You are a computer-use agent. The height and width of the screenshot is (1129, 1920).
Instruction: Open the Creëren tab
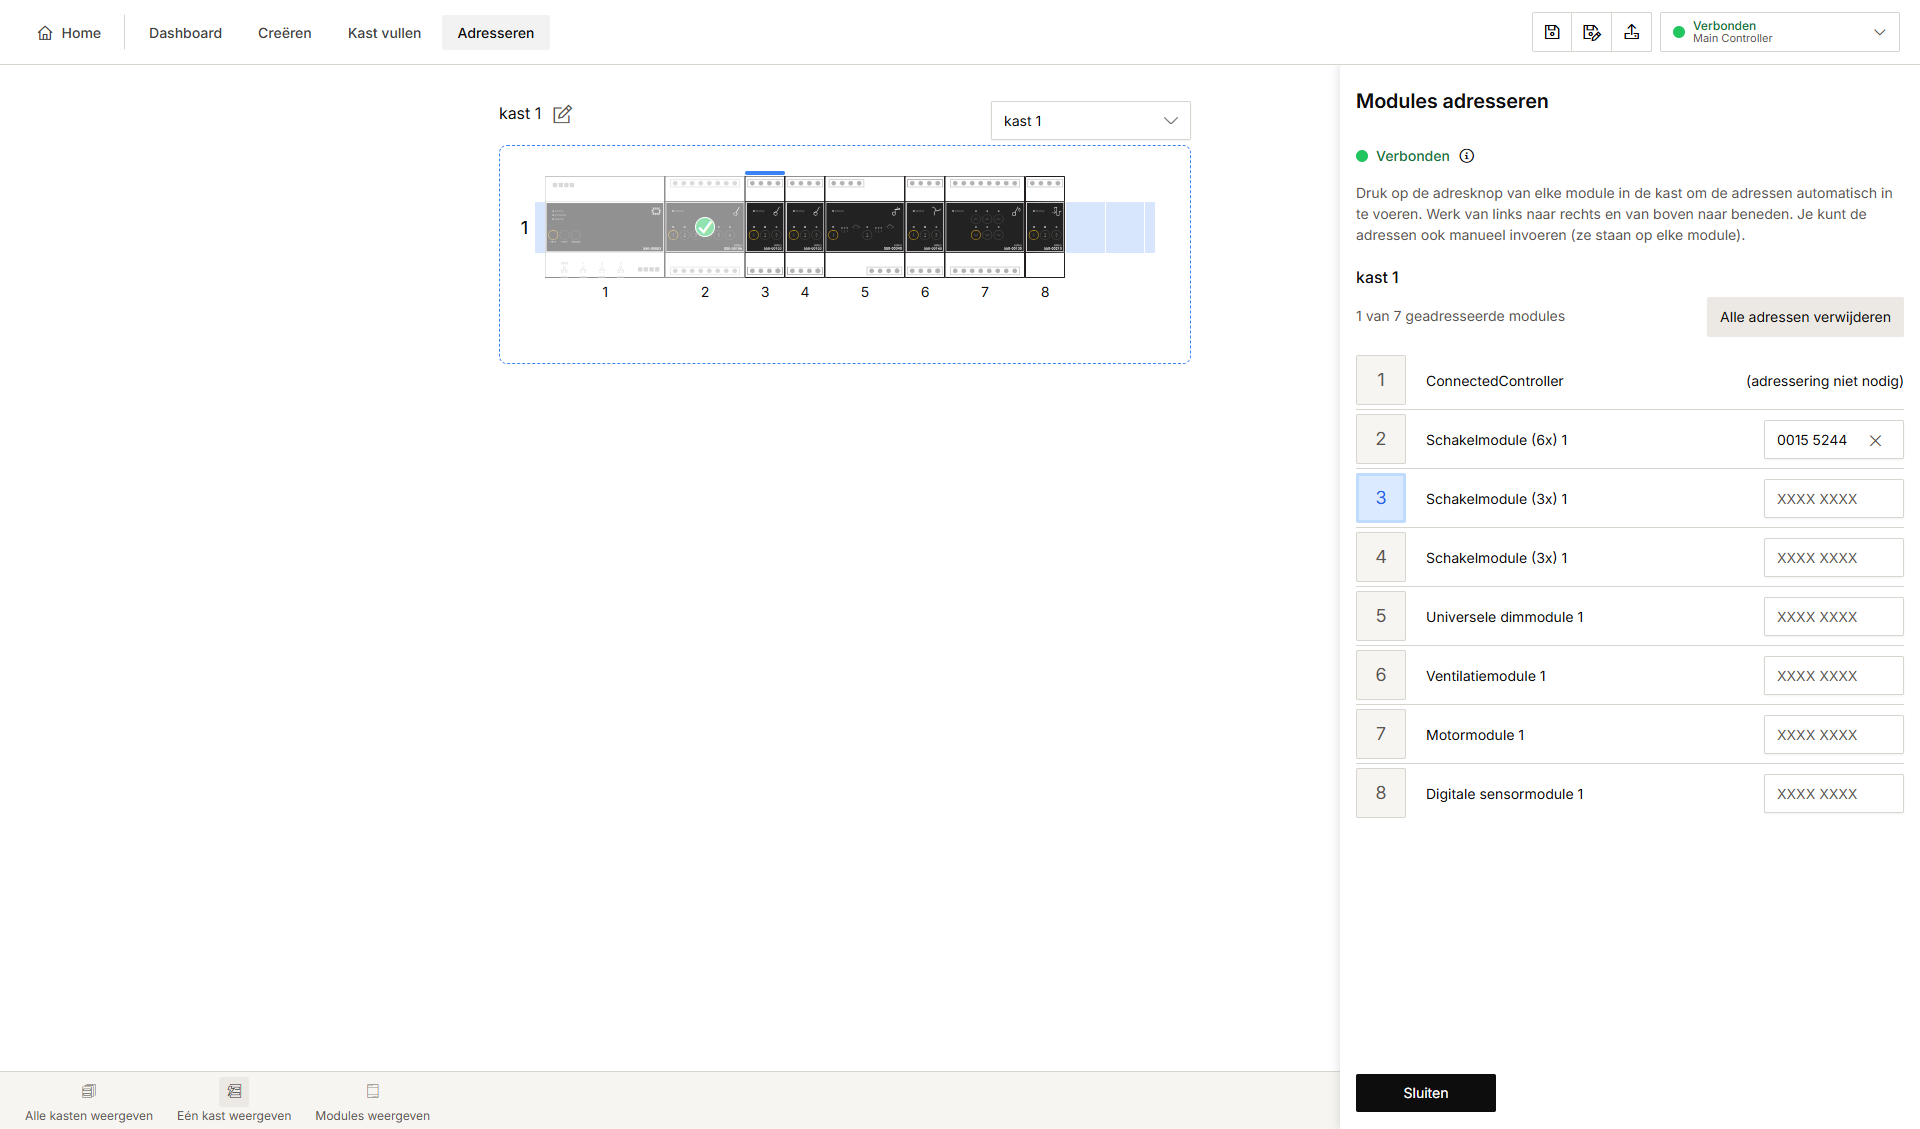(285, 33)
